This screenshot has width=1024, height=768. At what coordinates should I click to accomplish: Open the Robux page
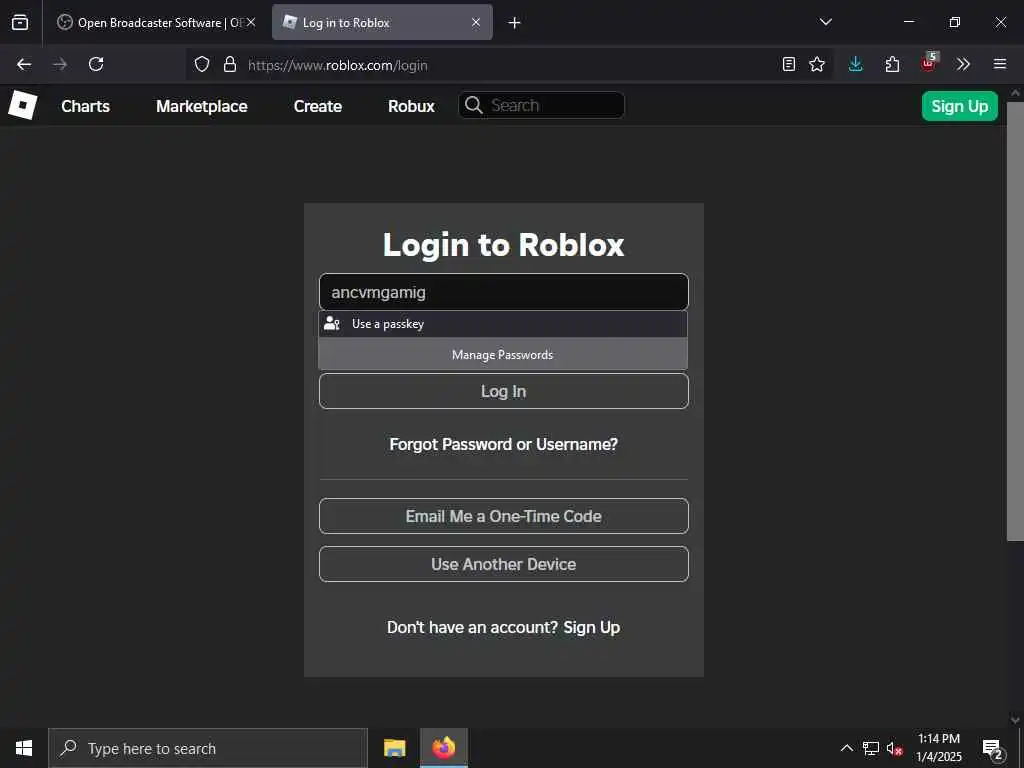(x=411, y=106)
